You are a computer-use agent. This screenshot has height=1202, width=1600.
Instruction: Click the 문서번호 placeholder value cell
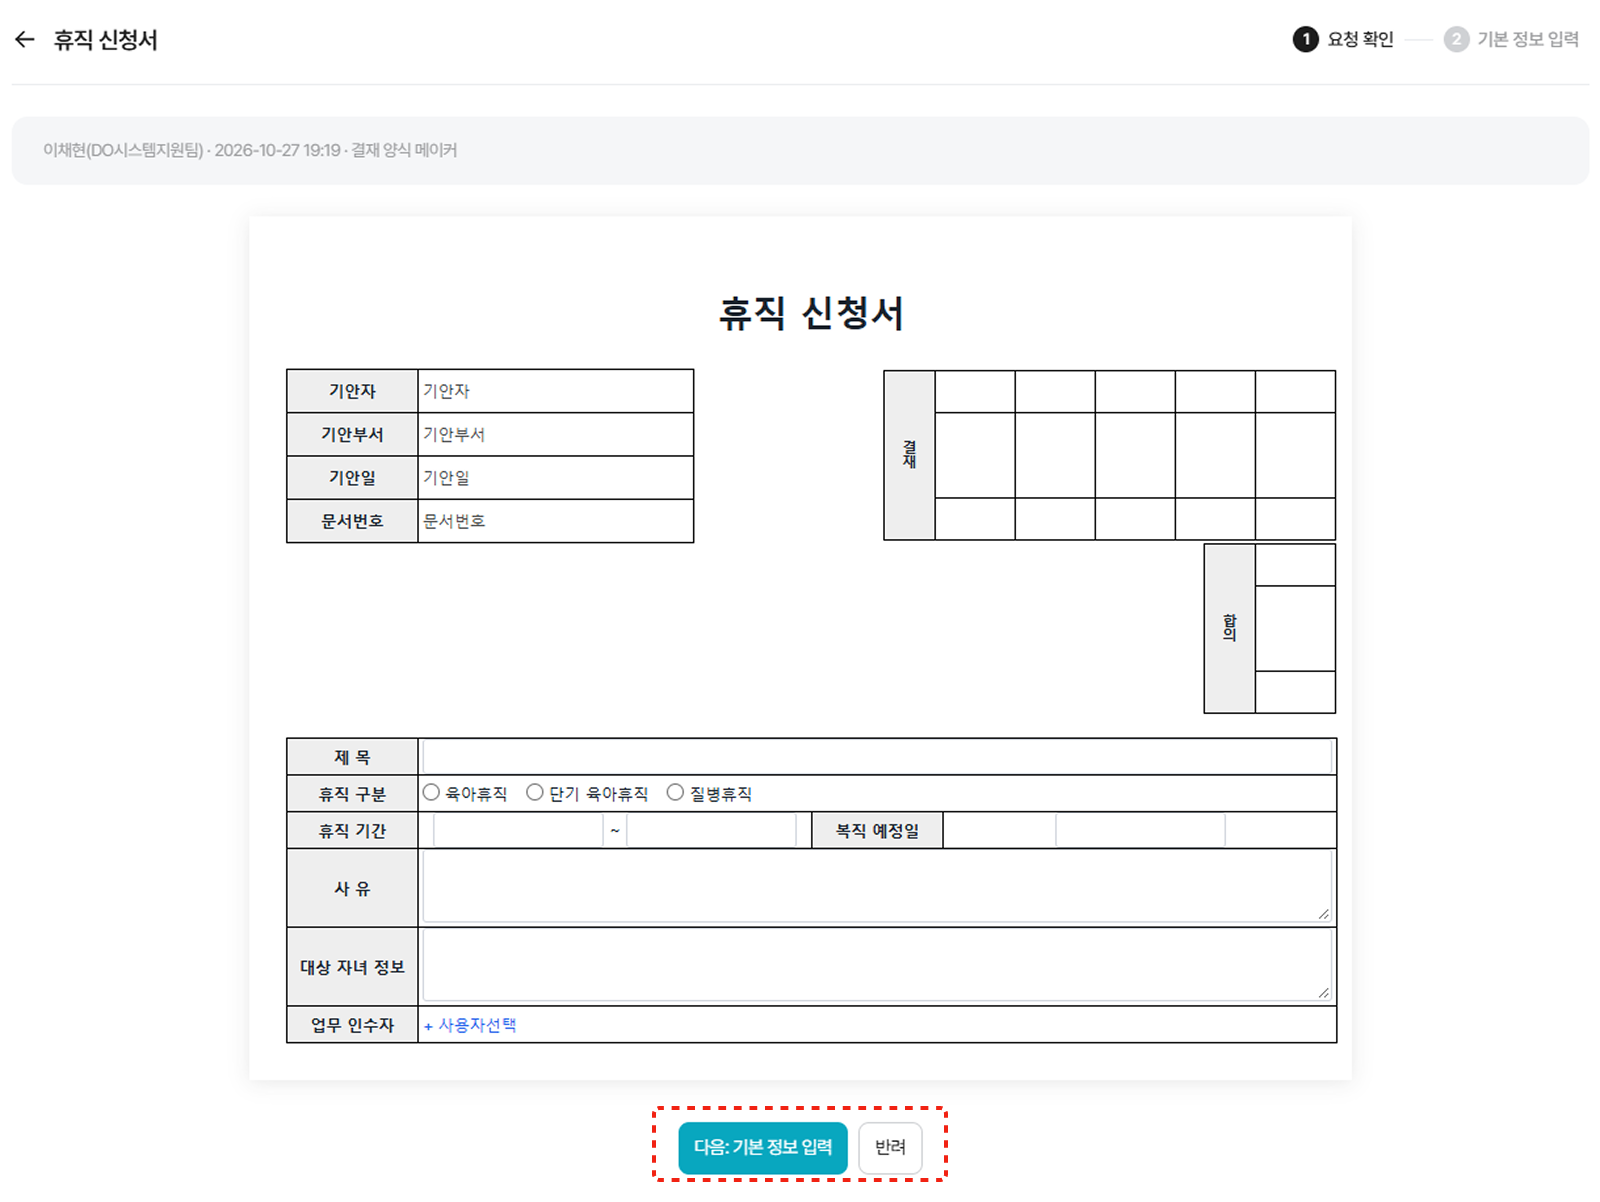tap(555, 521)
